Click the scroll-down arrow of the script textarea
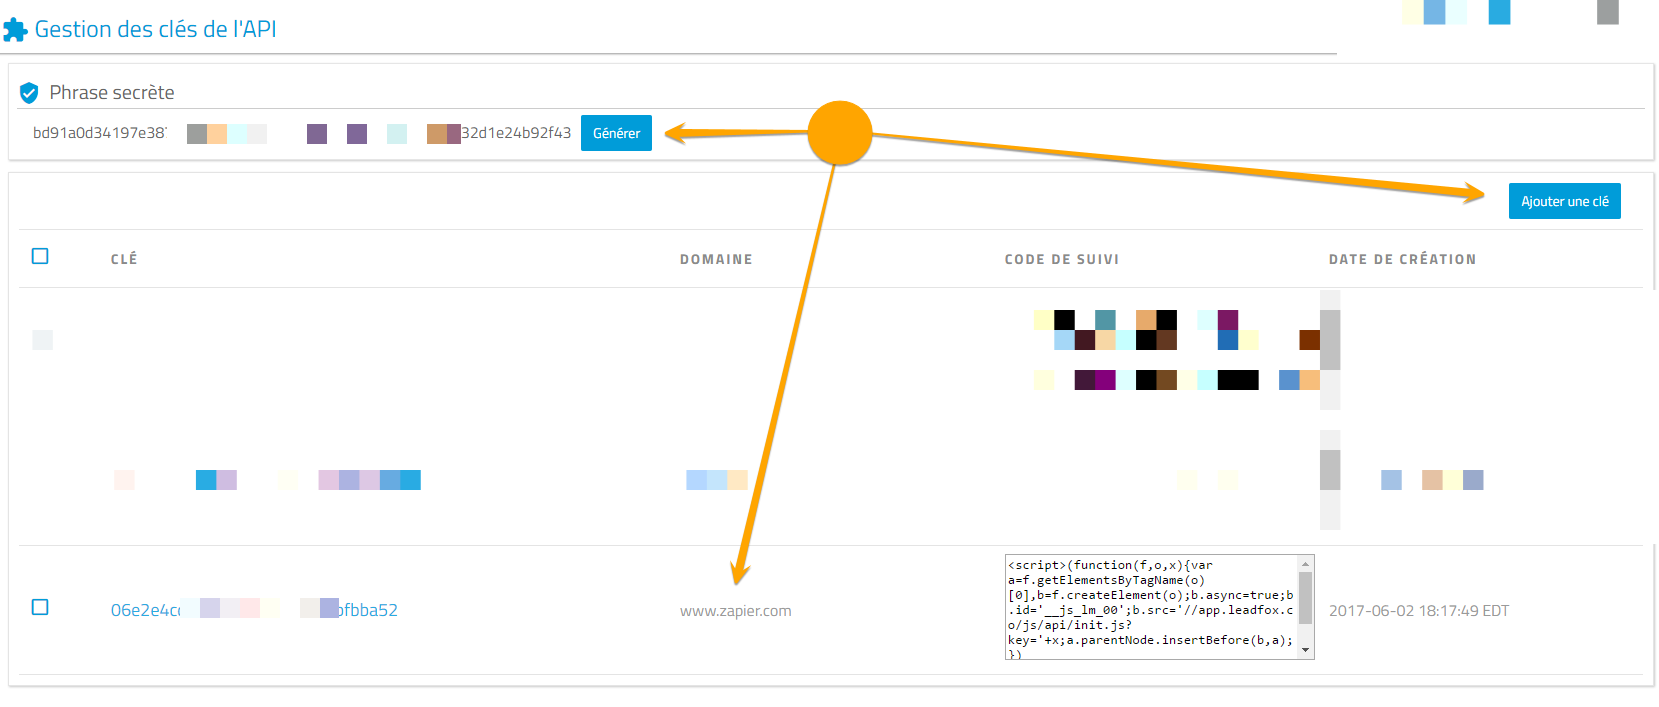 click(x=1305, y=650)
